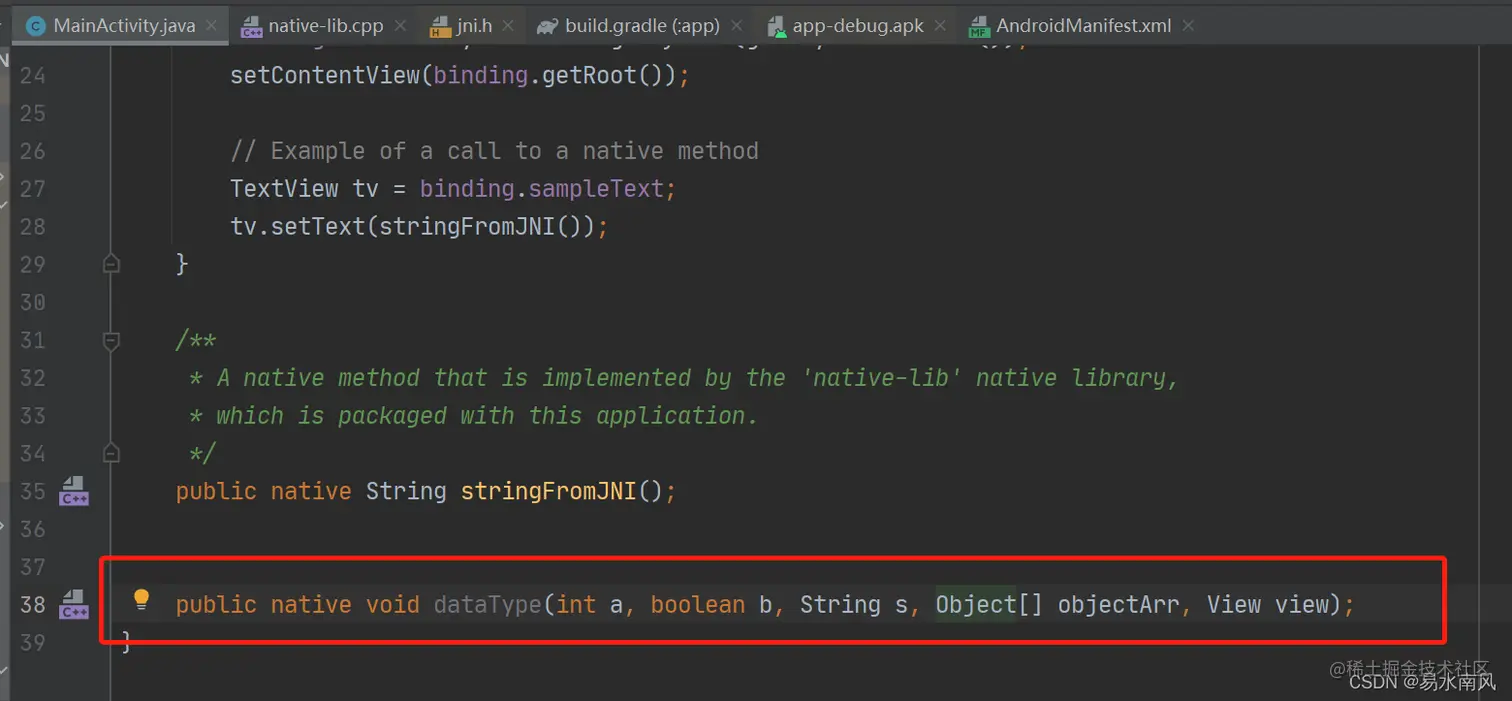Click the 'Example of a call' comment
The image size is (1512, 701).
[x=494, y=151]
